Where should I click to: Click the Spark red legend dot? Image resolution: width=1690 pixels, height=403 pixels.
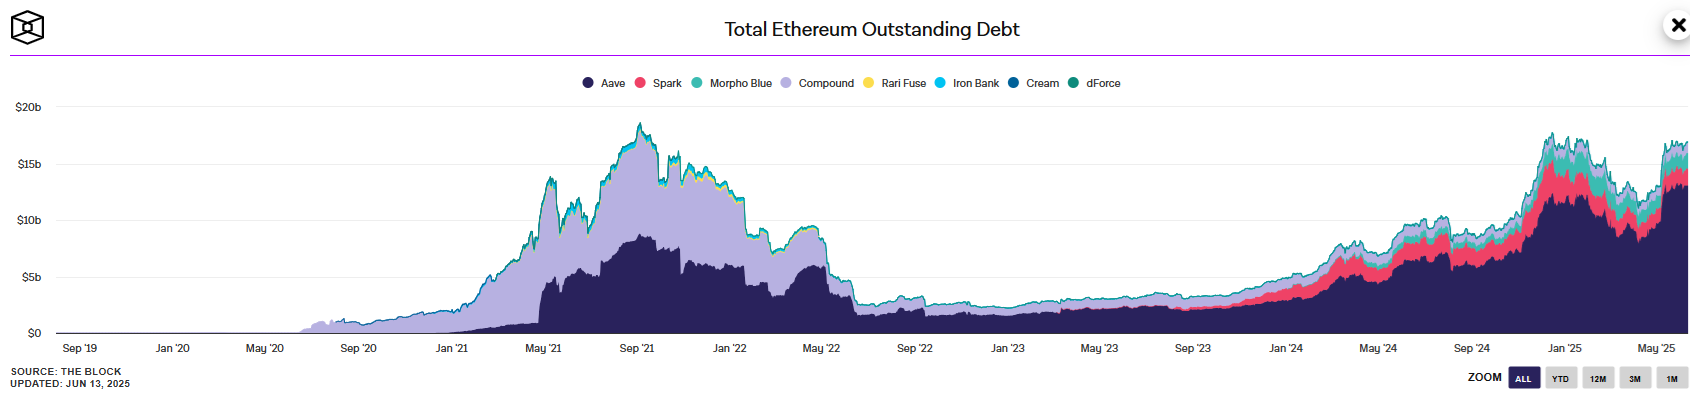pyautogui.click(x=640, y=83)
